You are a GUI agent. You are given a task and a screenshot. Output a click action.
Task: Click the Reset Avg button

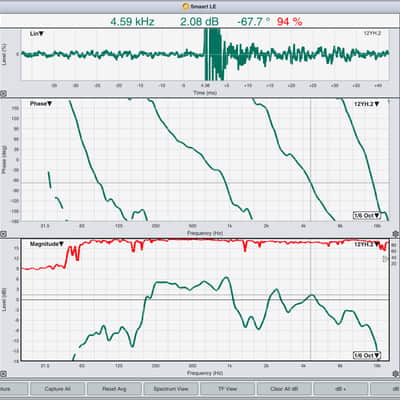(x=114, y=389)
